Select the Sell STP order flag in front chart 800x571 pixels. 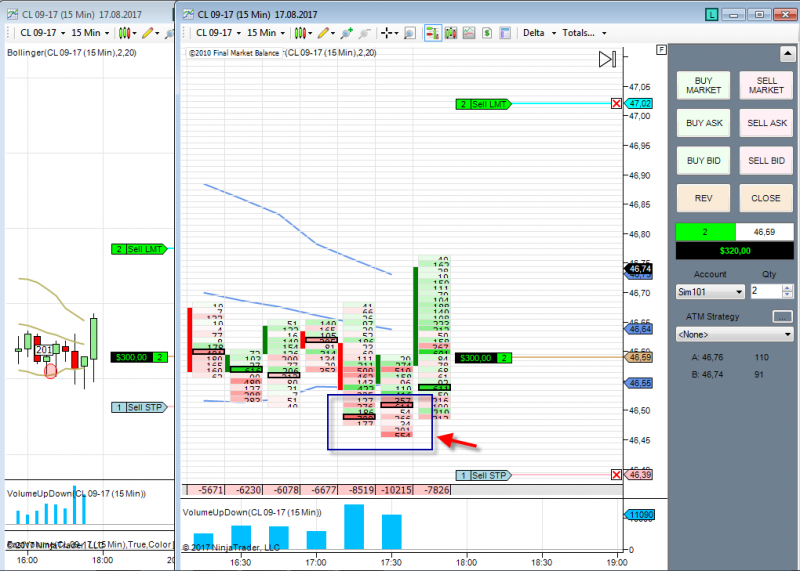[x=483, y=476]
